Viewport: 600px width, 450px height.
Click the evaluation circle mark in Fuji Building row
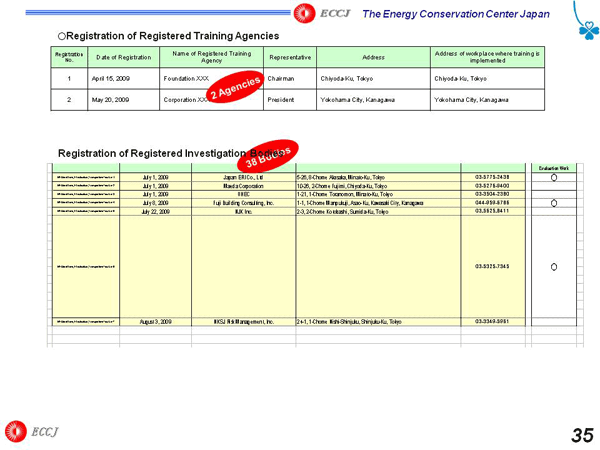coord(554,203)
